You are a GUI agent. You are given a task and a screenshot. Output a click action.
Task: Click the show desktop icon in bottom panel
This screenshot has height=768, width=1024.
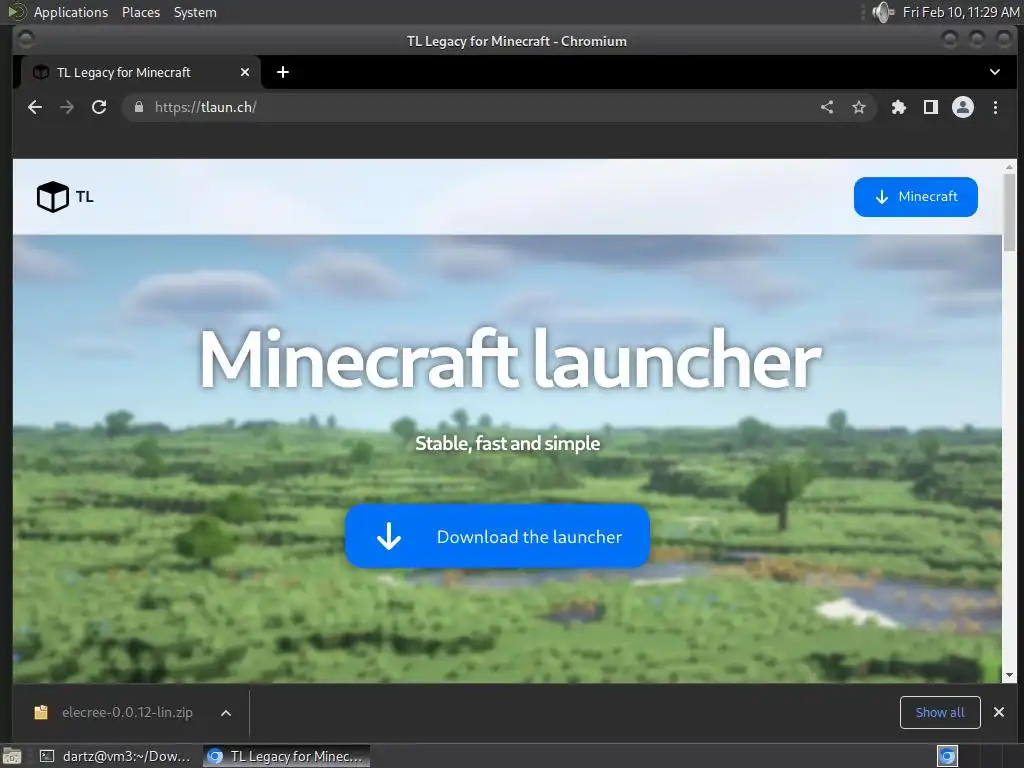pyautogui.click(x=12, y=756)
